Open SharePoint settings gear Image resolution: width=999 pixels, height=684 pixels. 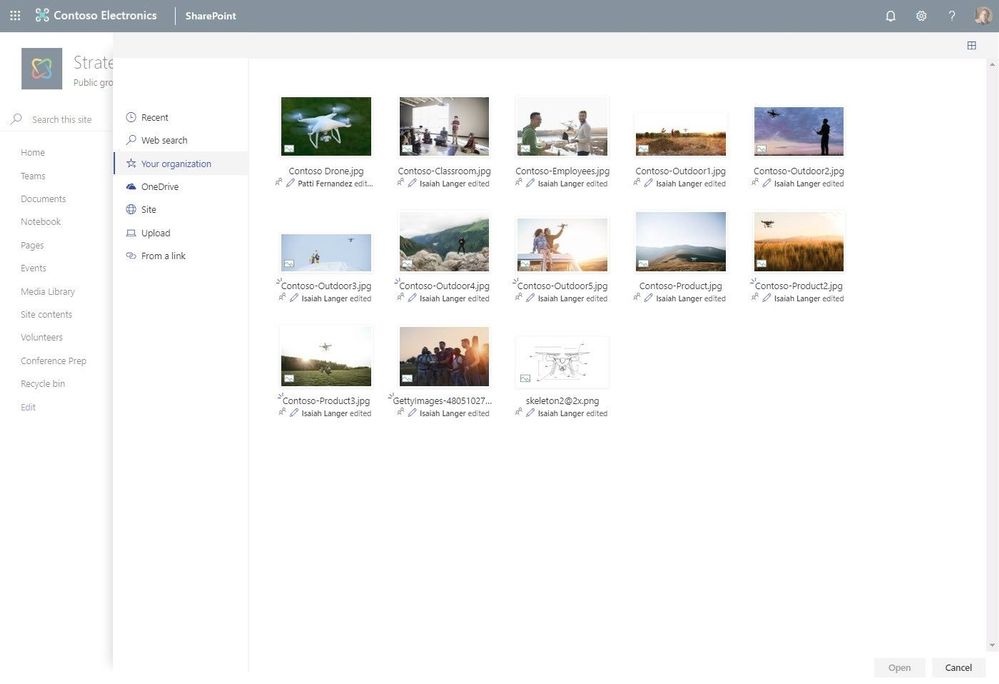[921, 15]
